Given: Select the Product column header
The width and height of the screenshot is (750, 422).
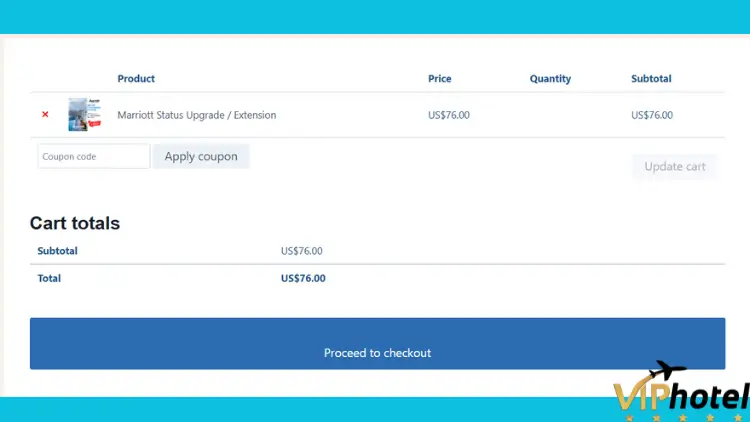Looking at the screenshot, I should tap(136, 78).
